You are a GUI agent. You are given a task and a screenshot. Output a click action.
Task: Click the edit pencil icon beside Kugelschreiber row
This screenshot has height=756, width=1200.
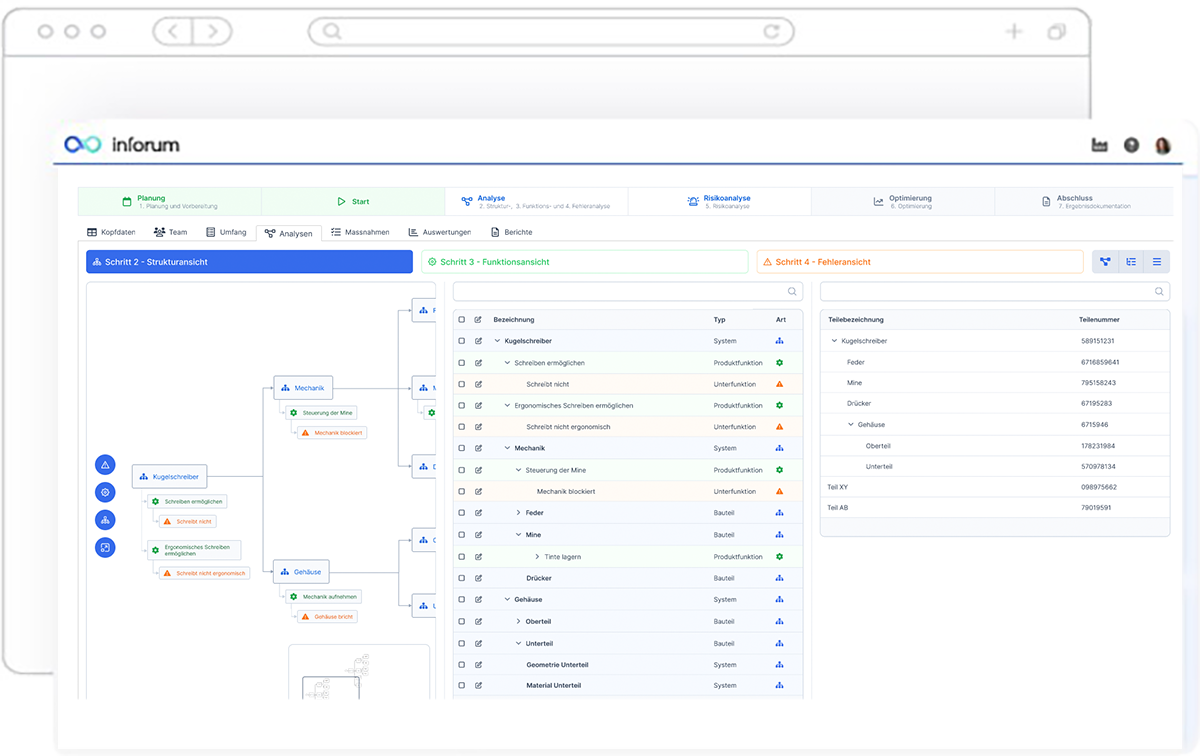click(x=477, y=340)
